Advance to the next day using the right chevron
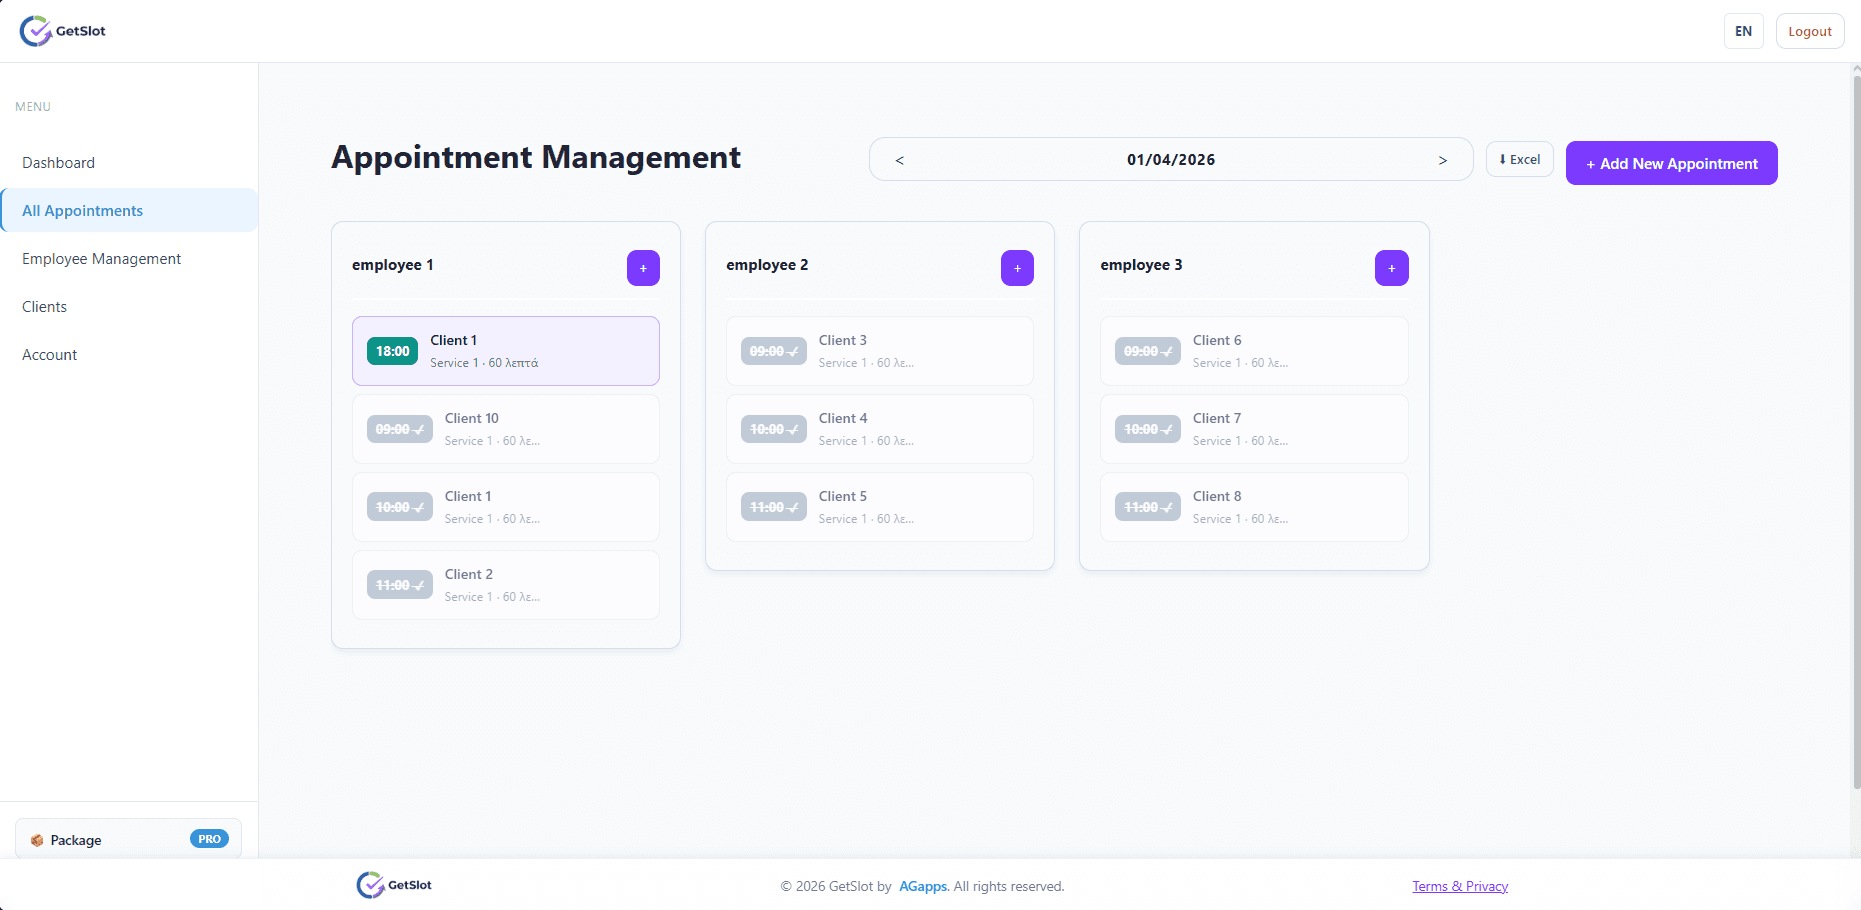The width and height of the screenshot is (1861, 910). click(x=1443, y=159)
